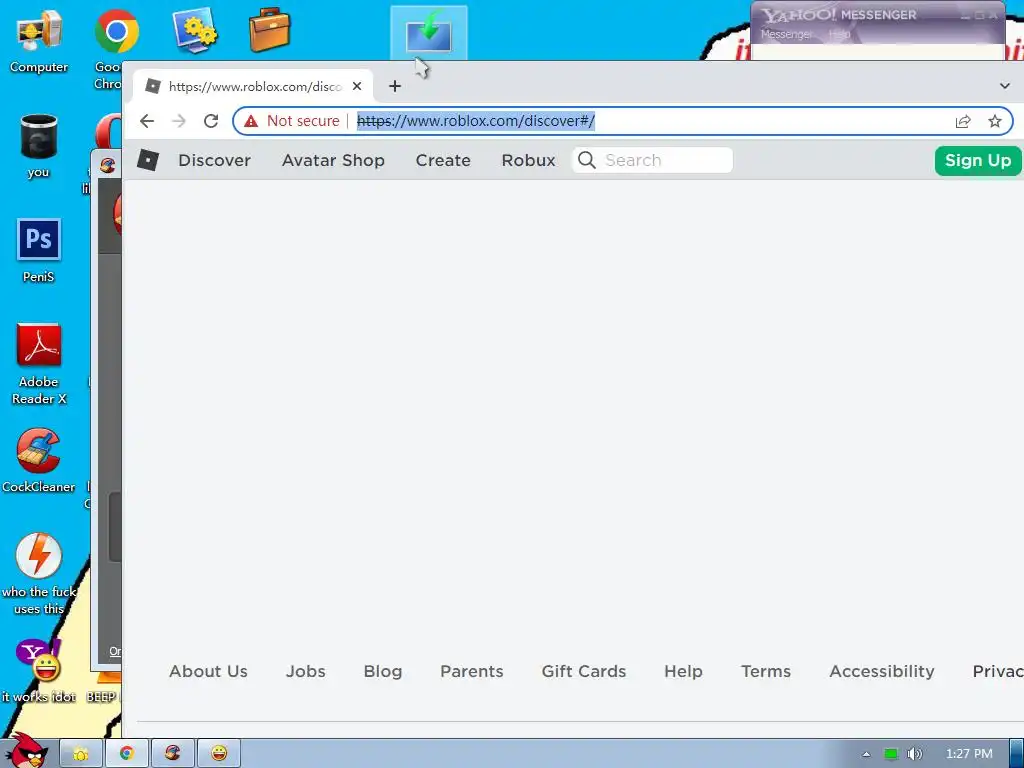Click the smiley Yahoo taskbar button
Viewport: 1024px width, 768px height.
point(219,754)
